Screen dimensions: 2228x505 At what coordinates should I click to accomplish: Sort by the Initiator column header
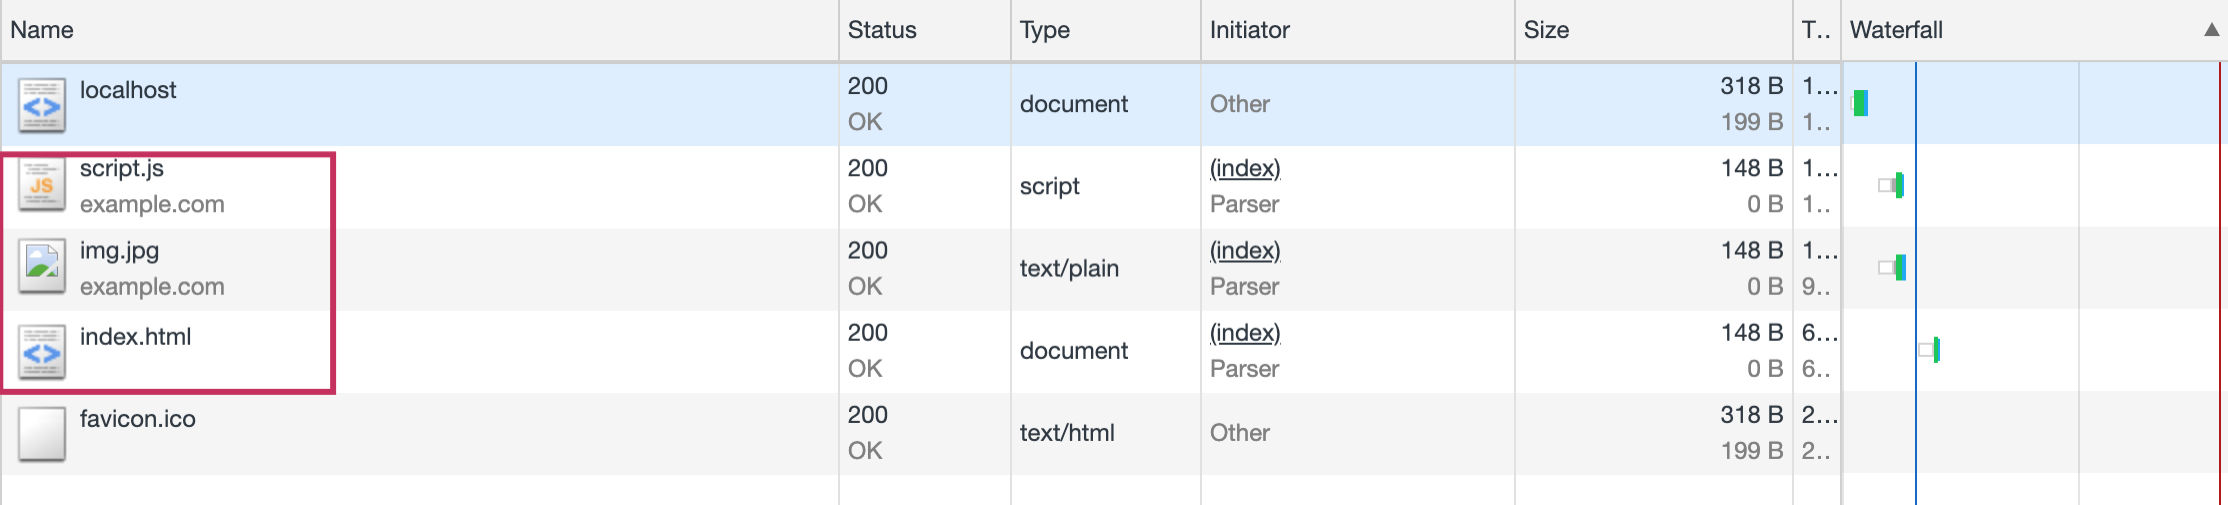[x=1249, y=30]
